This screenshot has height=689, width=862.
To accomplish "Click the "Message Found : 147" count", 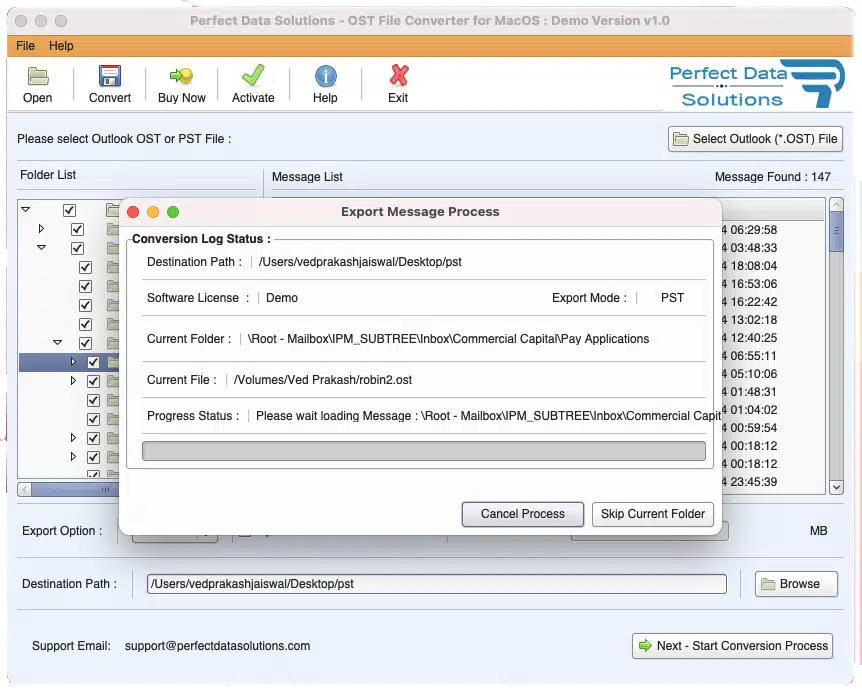I will (x=772, y=177).
